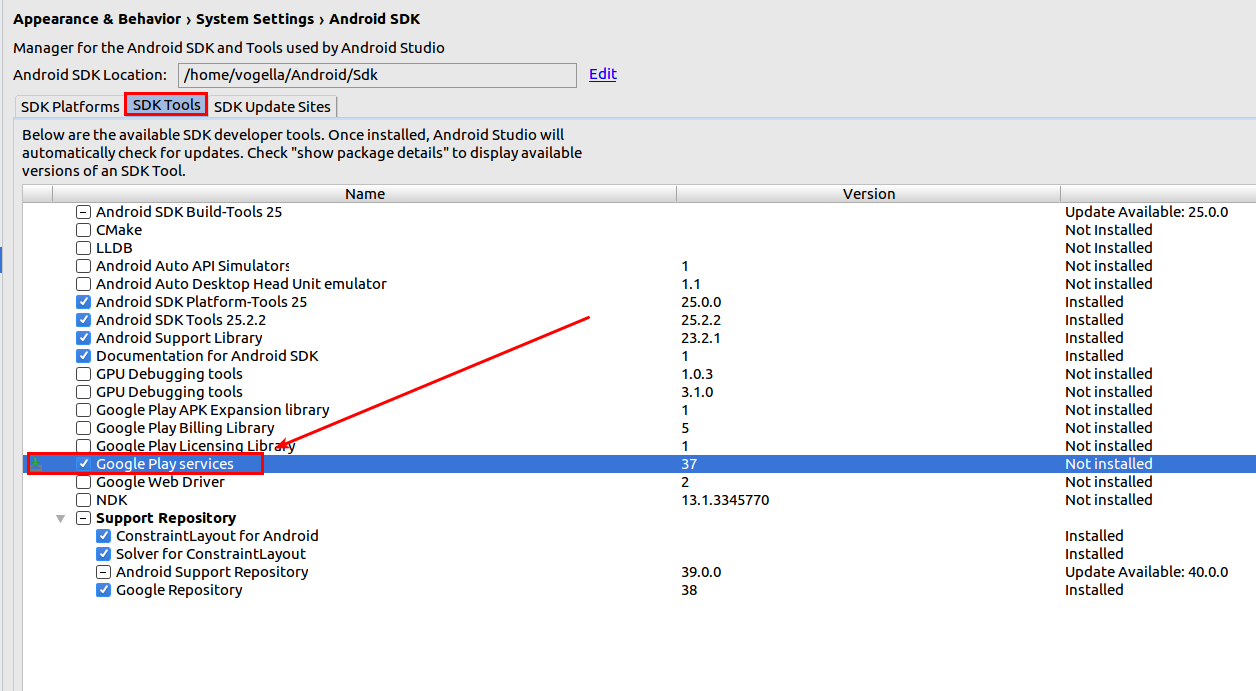Uncheck Android Support Library checkbox

[84, 338]
